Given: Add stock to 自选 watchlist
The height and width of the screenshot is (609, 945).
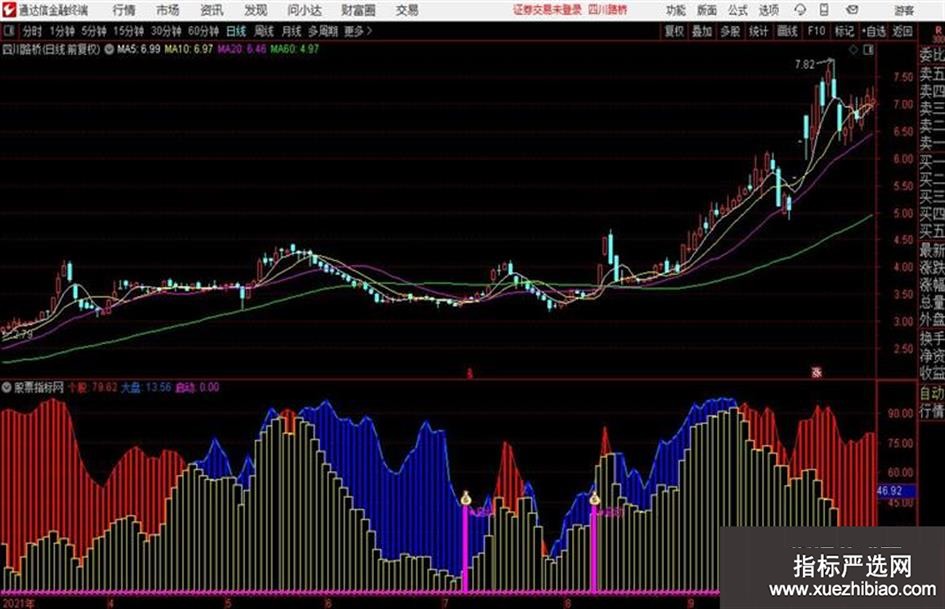Looking at the screenshot, I should click(874, 31).
